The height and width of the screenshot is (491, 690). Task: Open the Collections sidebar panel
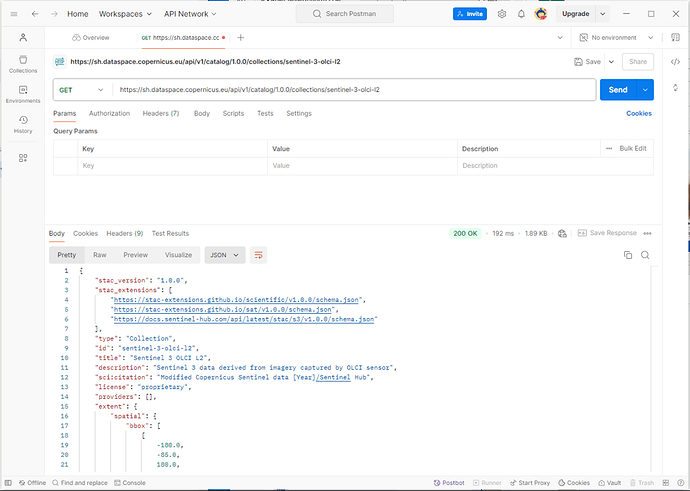click(x=23, y=65)
